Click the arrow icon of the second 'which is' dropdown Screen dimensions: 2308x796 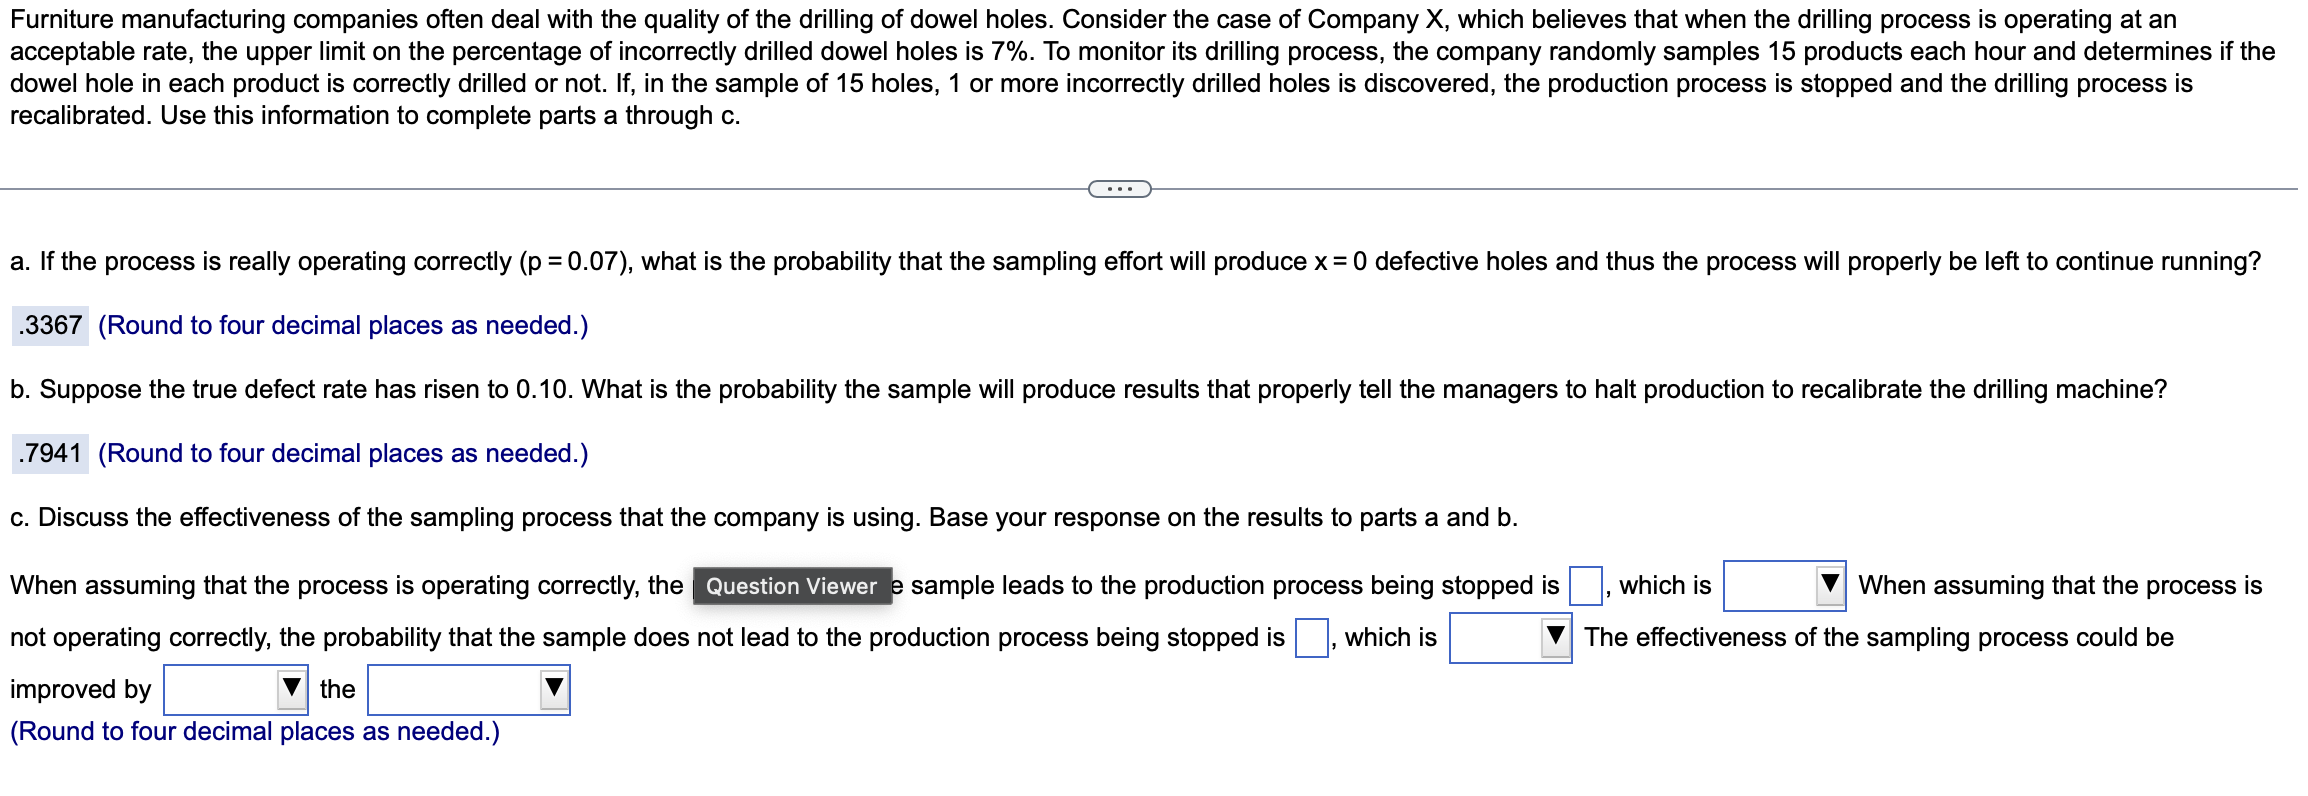(x=1556, y=636)
